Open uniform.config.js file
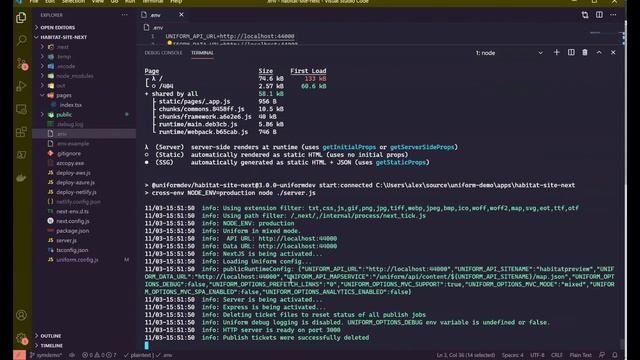 [77, 260]
